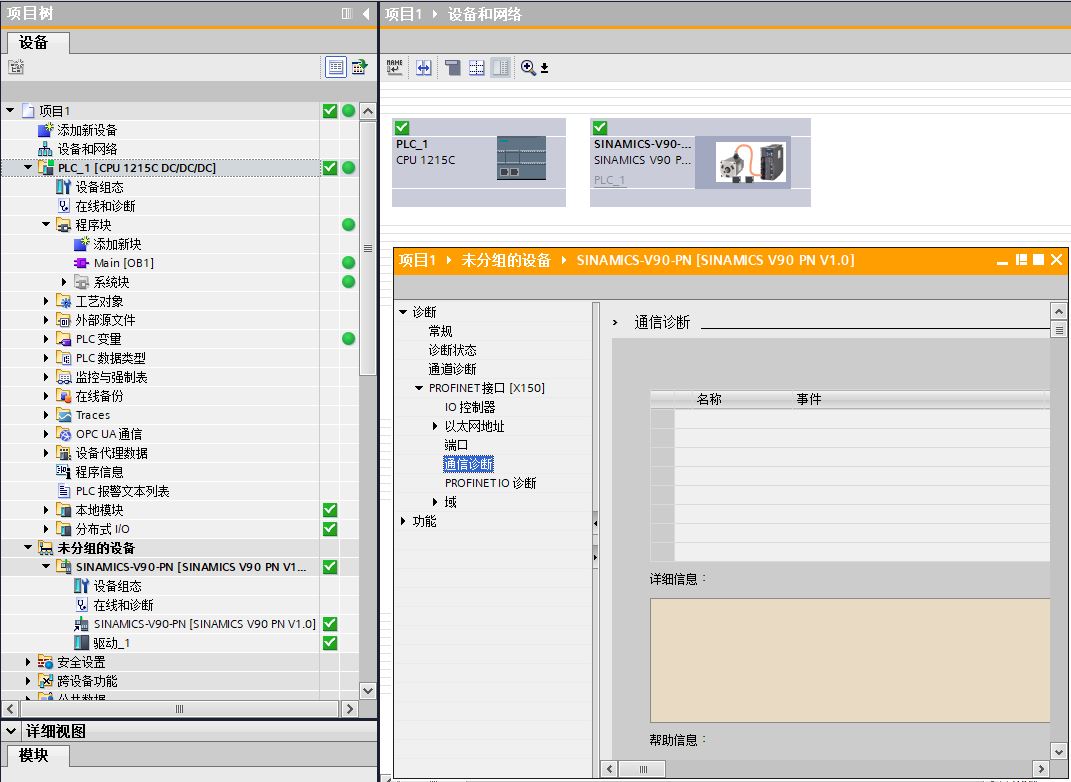This screenshot has height=782, width=1071.
Task: Select 诊断状态 in diagnostics menu
Action: pyautogui.click(x=452, y=350)
